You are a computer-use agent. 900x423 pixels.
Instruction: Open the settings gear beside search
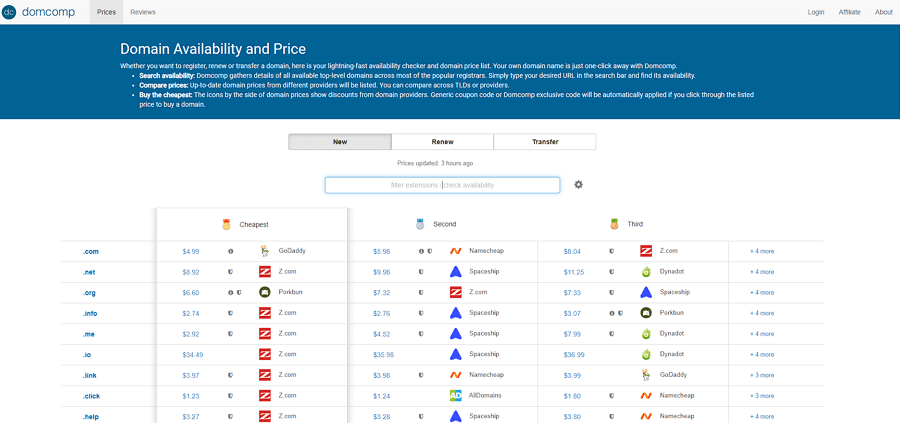579,184
